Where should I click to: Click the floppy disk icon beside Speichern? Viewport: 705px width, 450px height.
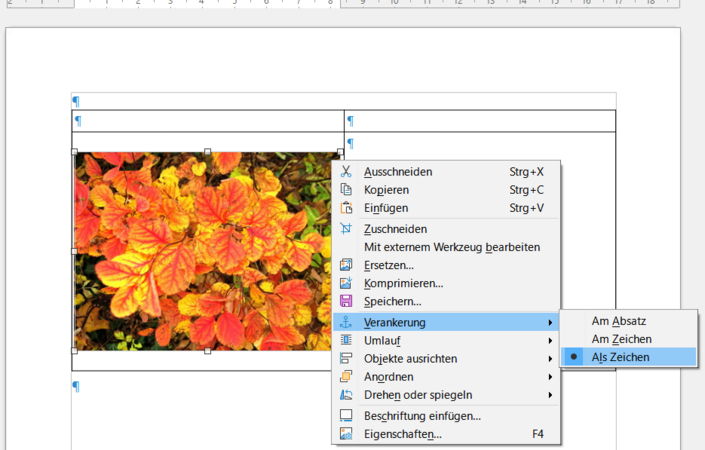[346, 301]
